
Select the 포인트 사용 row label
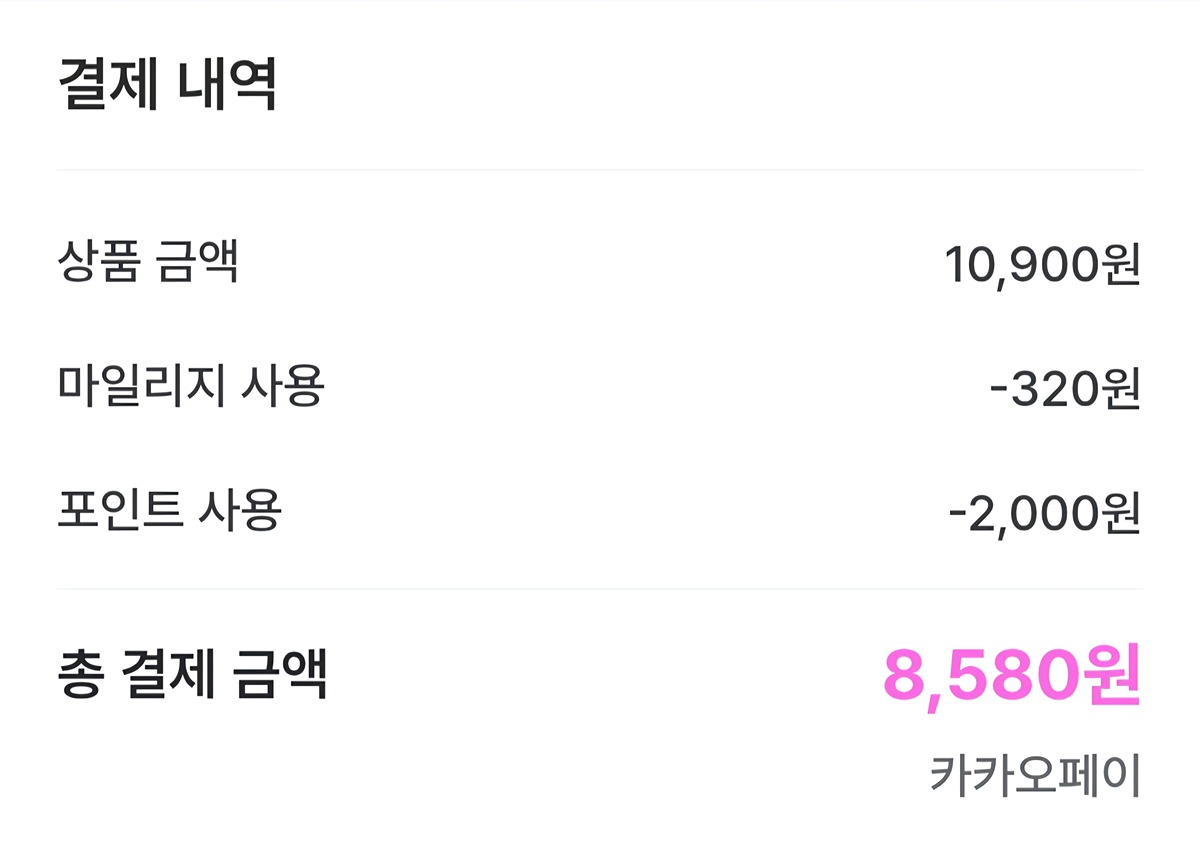click(x=169, y=511)
